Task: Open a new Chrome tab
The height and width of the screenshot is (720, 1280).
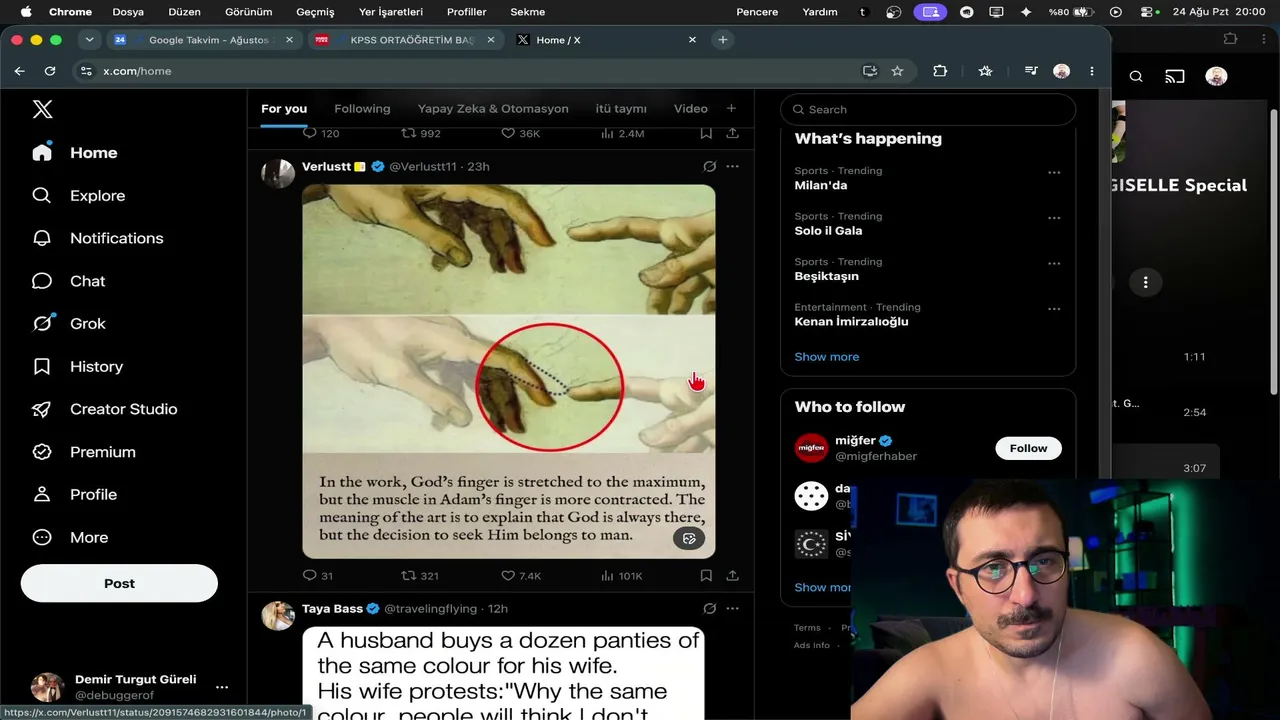Action: click(723, 40)
